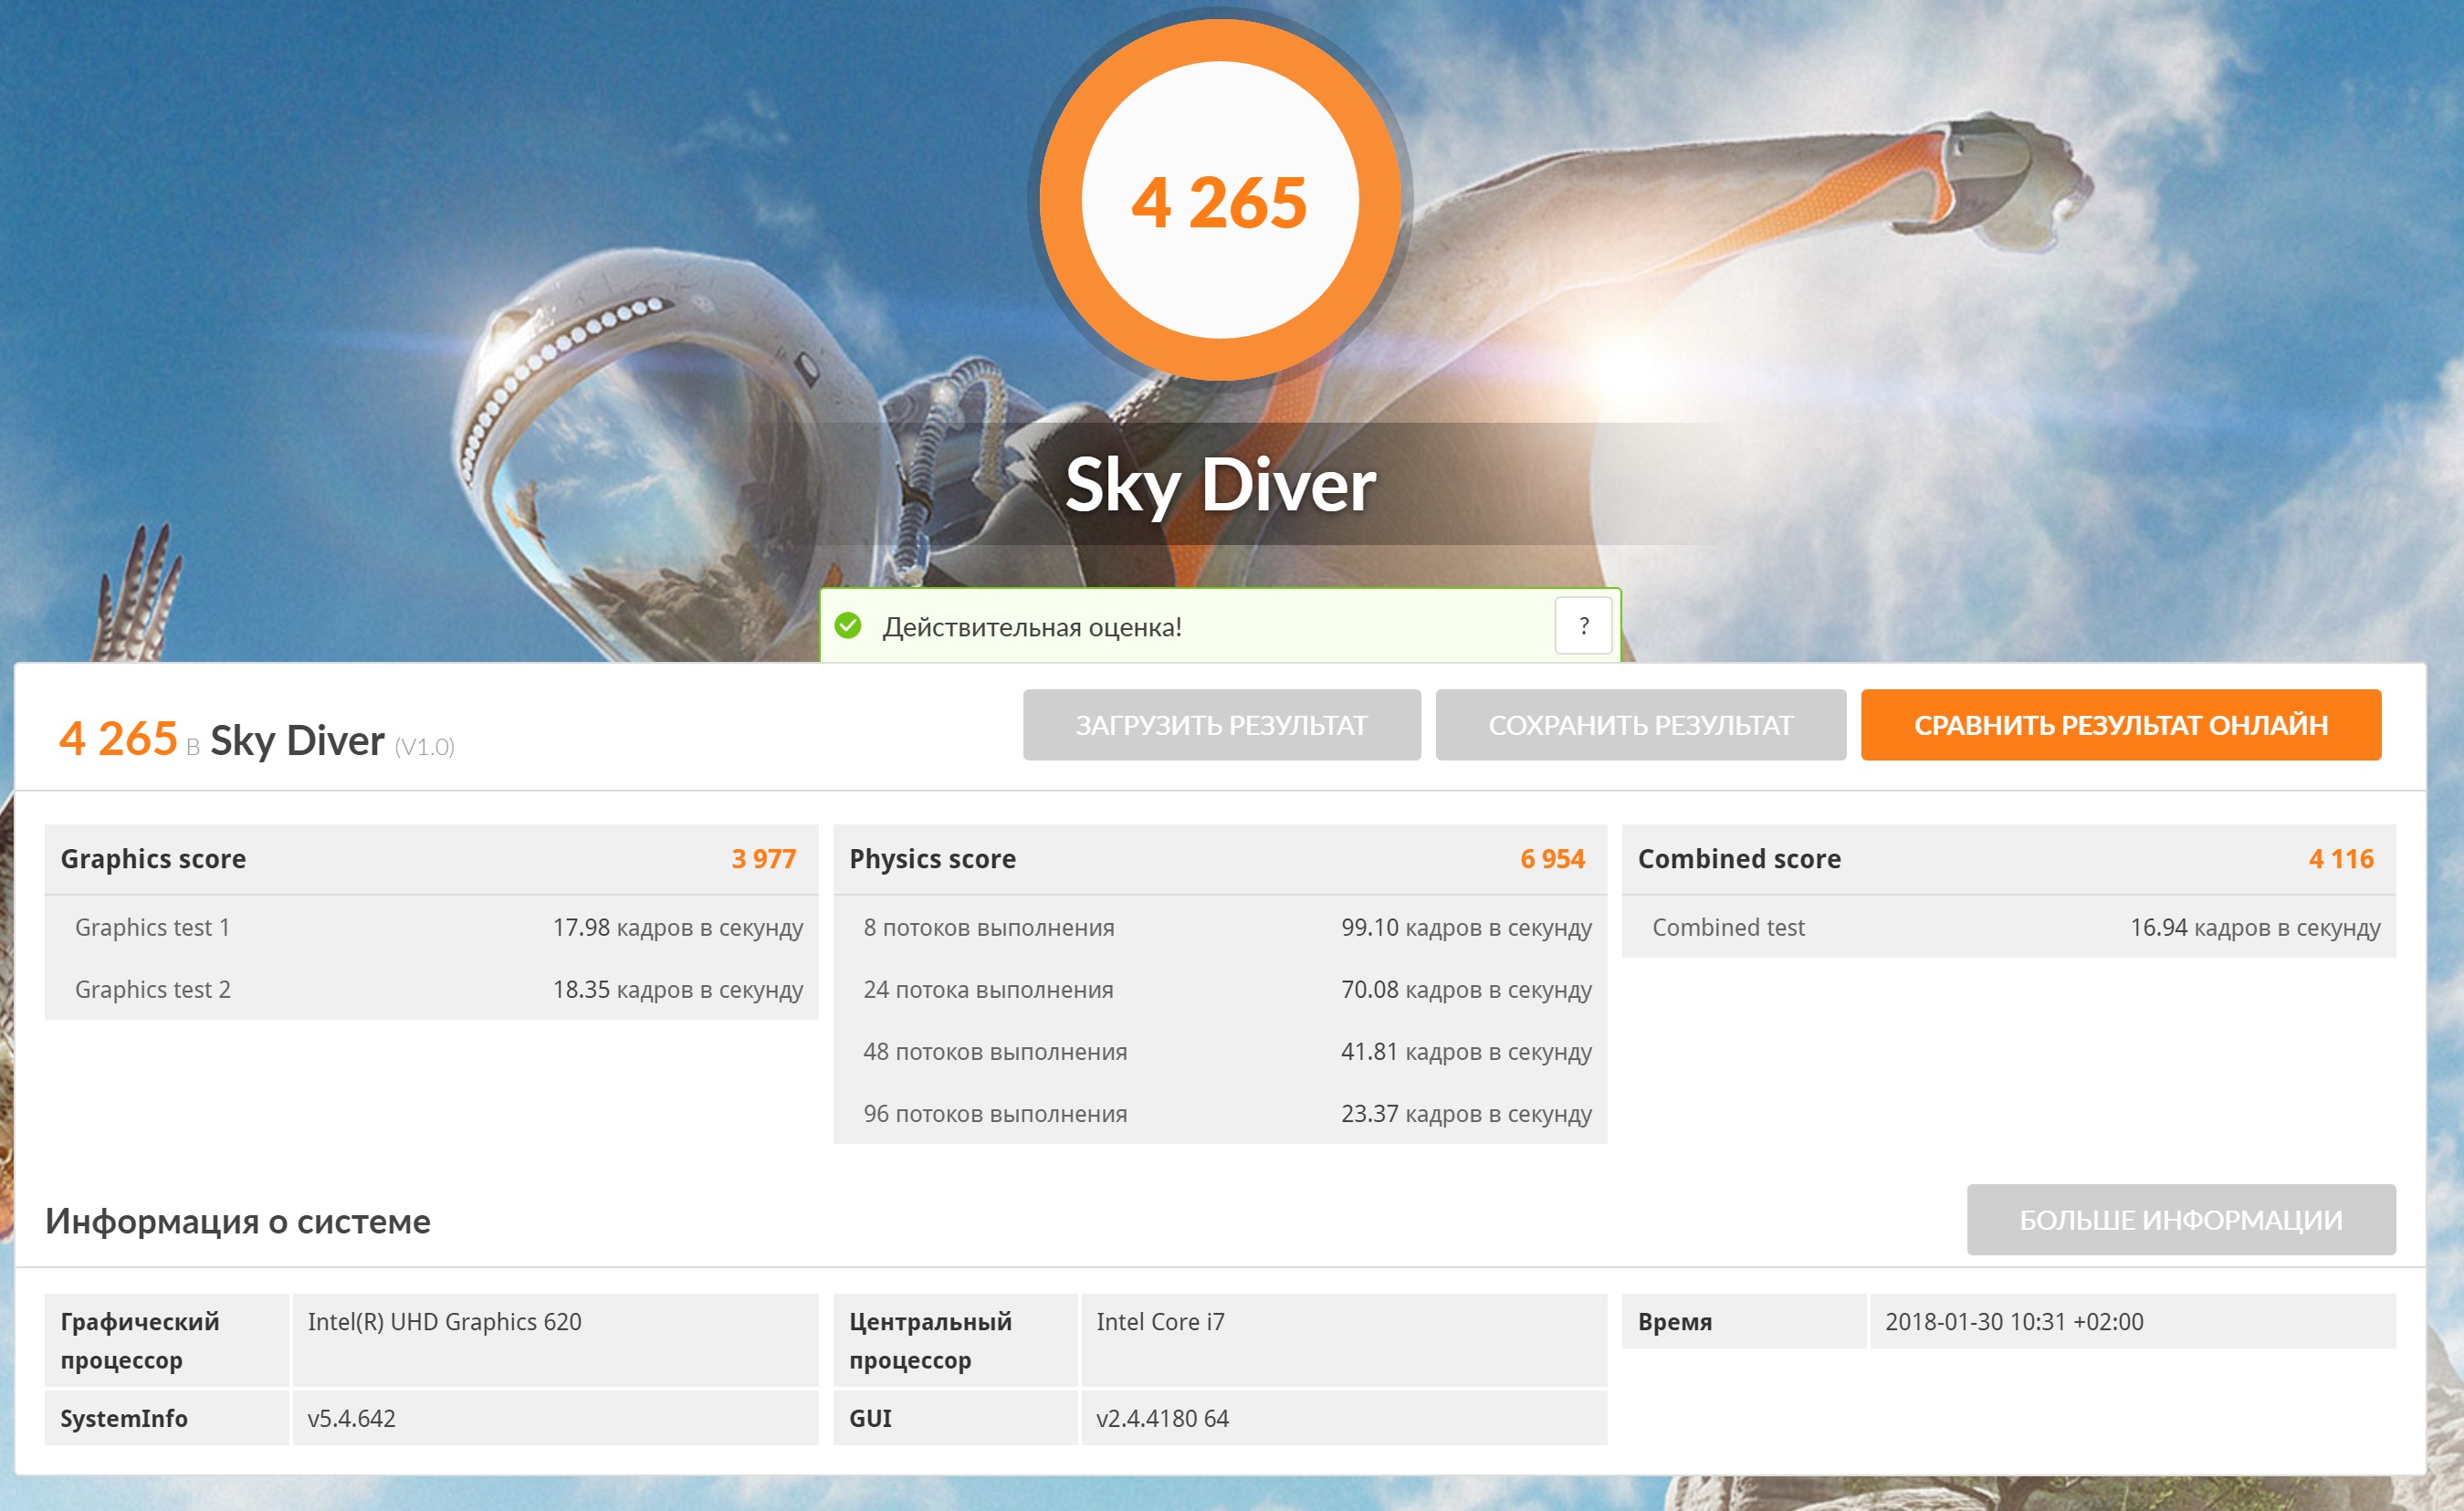The height and width of the screenshot is (1511, 2464).
Task: Click the Информация о системе heading
Action: pos(238,1221)
